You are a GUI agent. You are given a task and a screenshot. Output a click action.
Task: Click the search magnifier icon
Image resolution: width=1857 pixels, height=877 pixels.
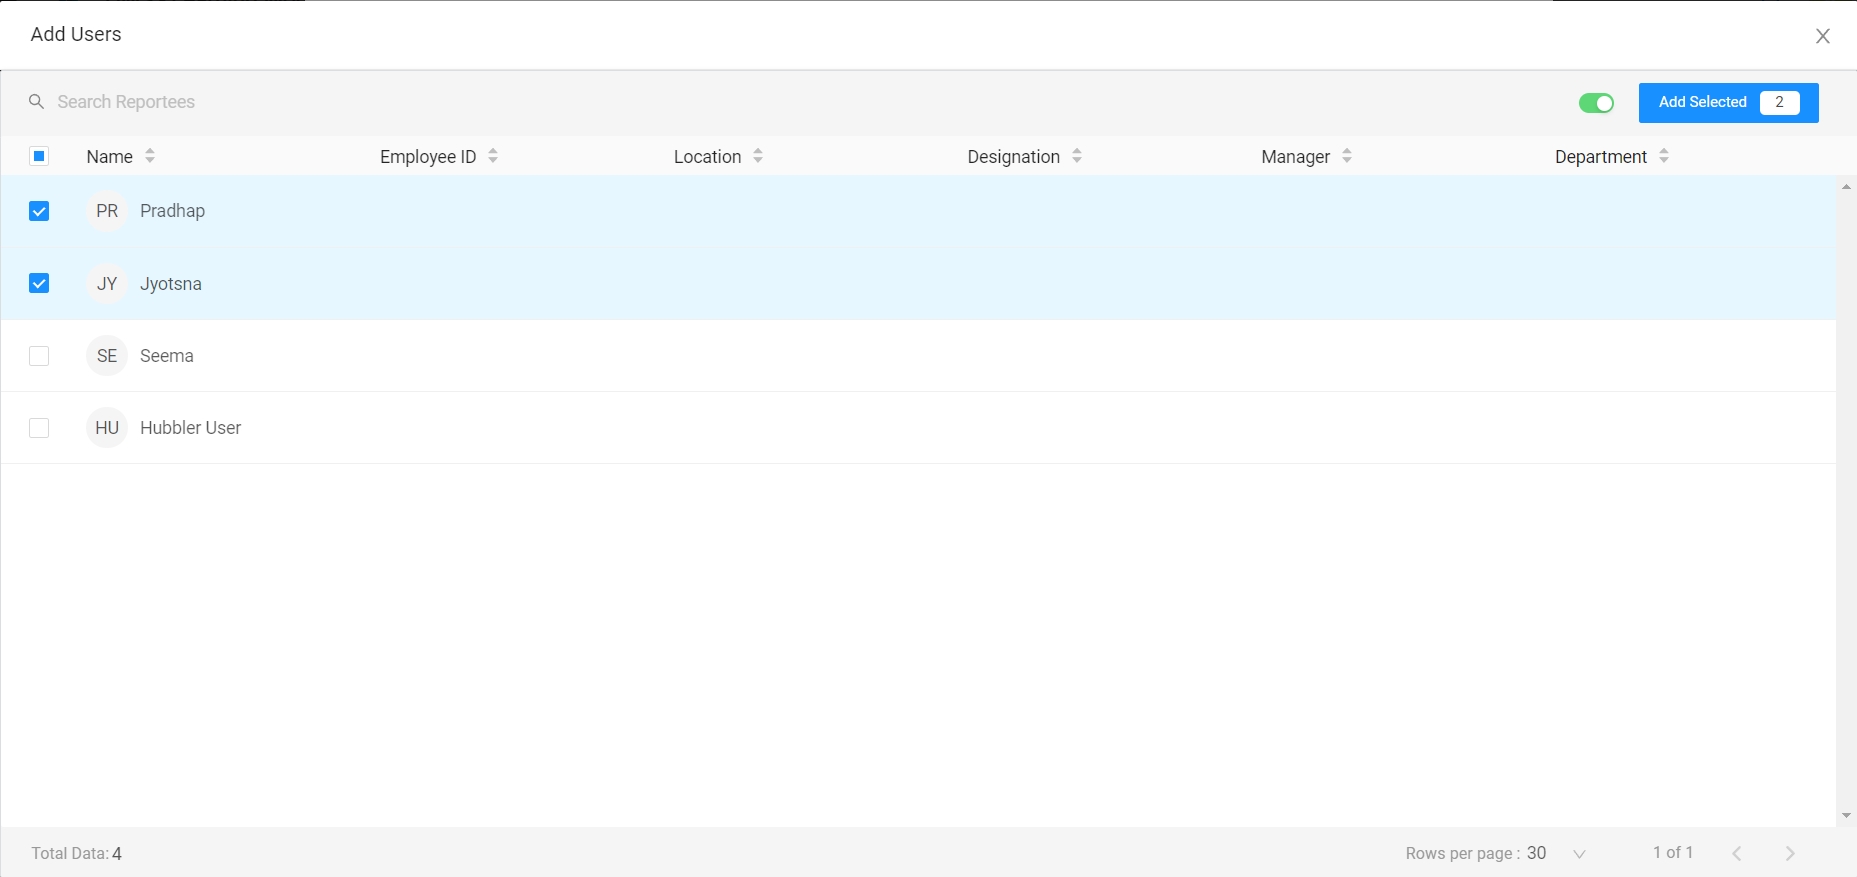tap(36, 102)
